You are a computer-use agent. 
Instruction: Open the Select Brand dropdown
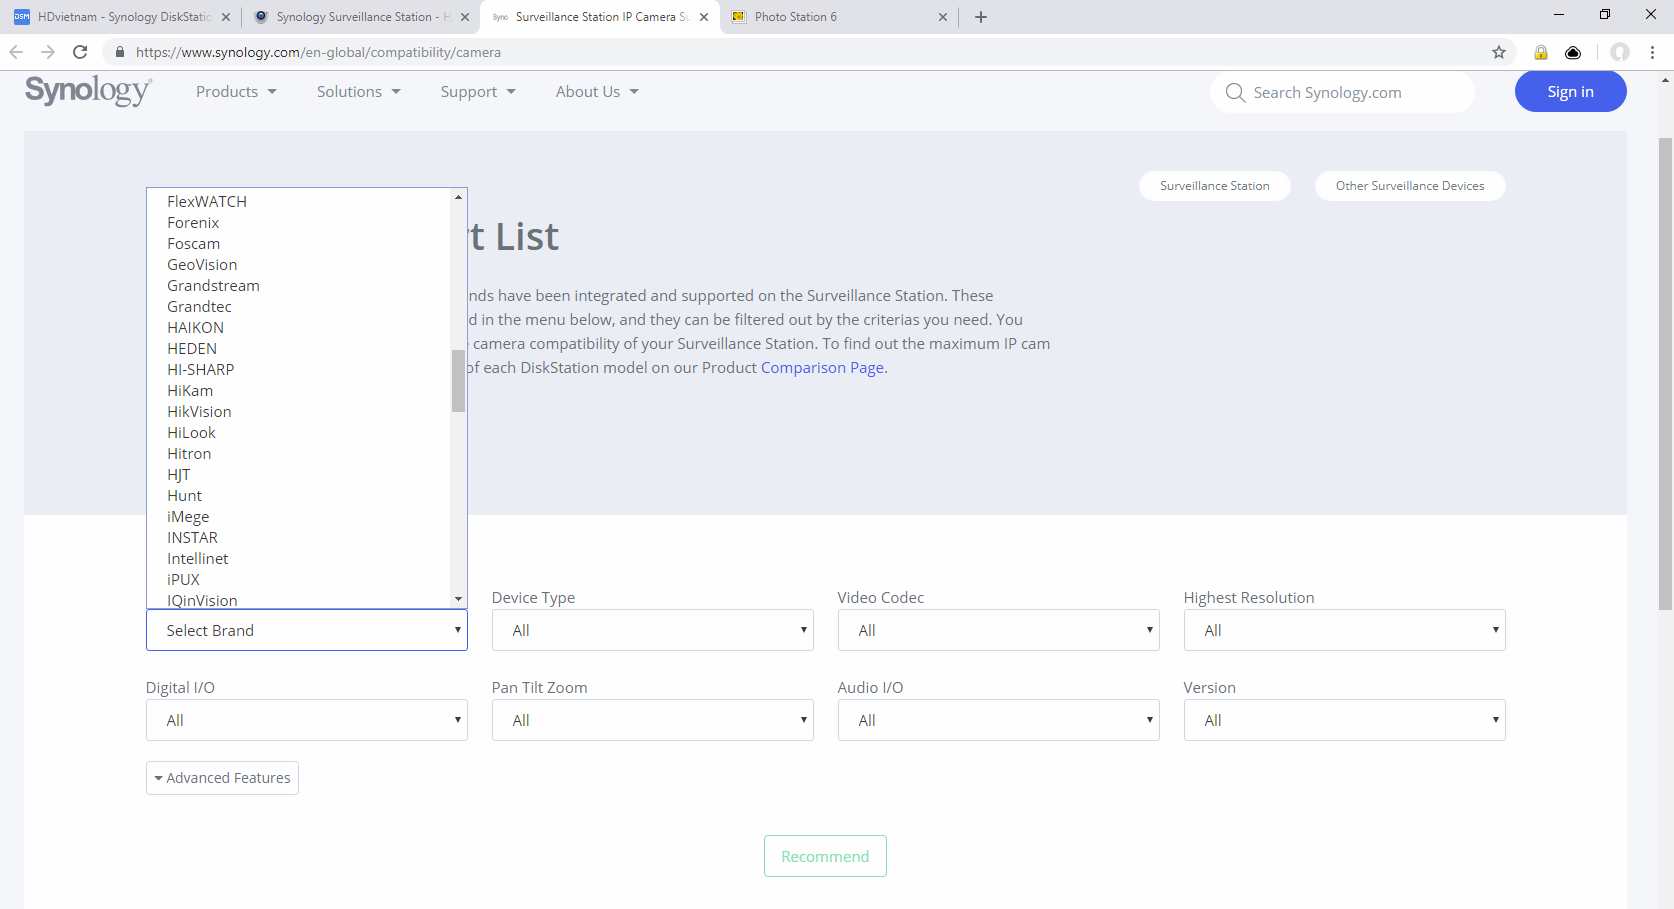307,630
